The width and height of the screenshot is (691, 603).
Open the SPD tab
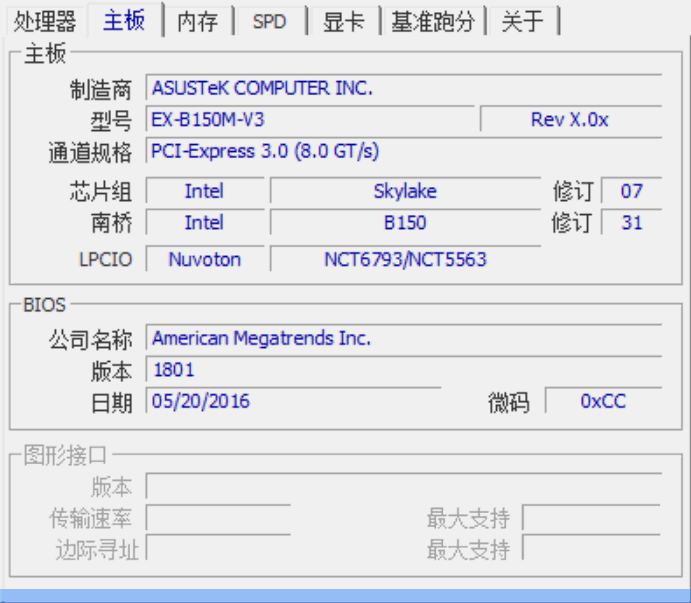point(270,21)
